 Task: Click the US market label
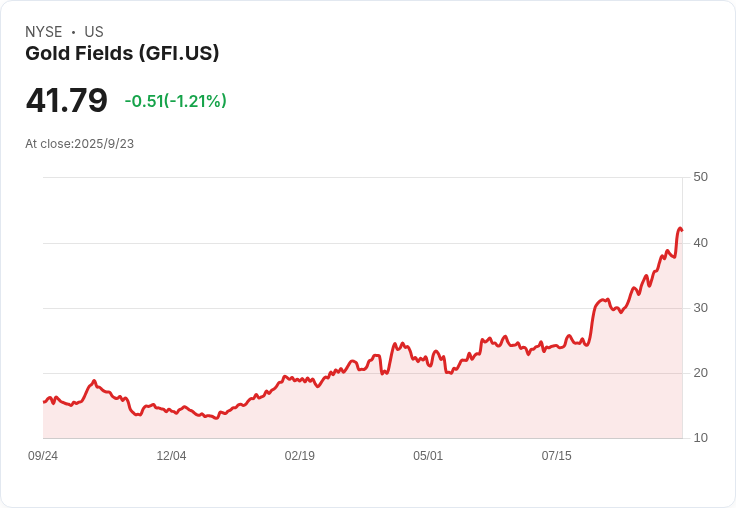click(x=94, y=32)
